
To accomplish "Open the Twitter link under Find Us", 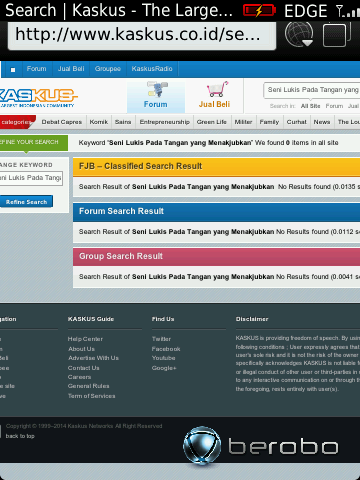I will pos(161,339).
